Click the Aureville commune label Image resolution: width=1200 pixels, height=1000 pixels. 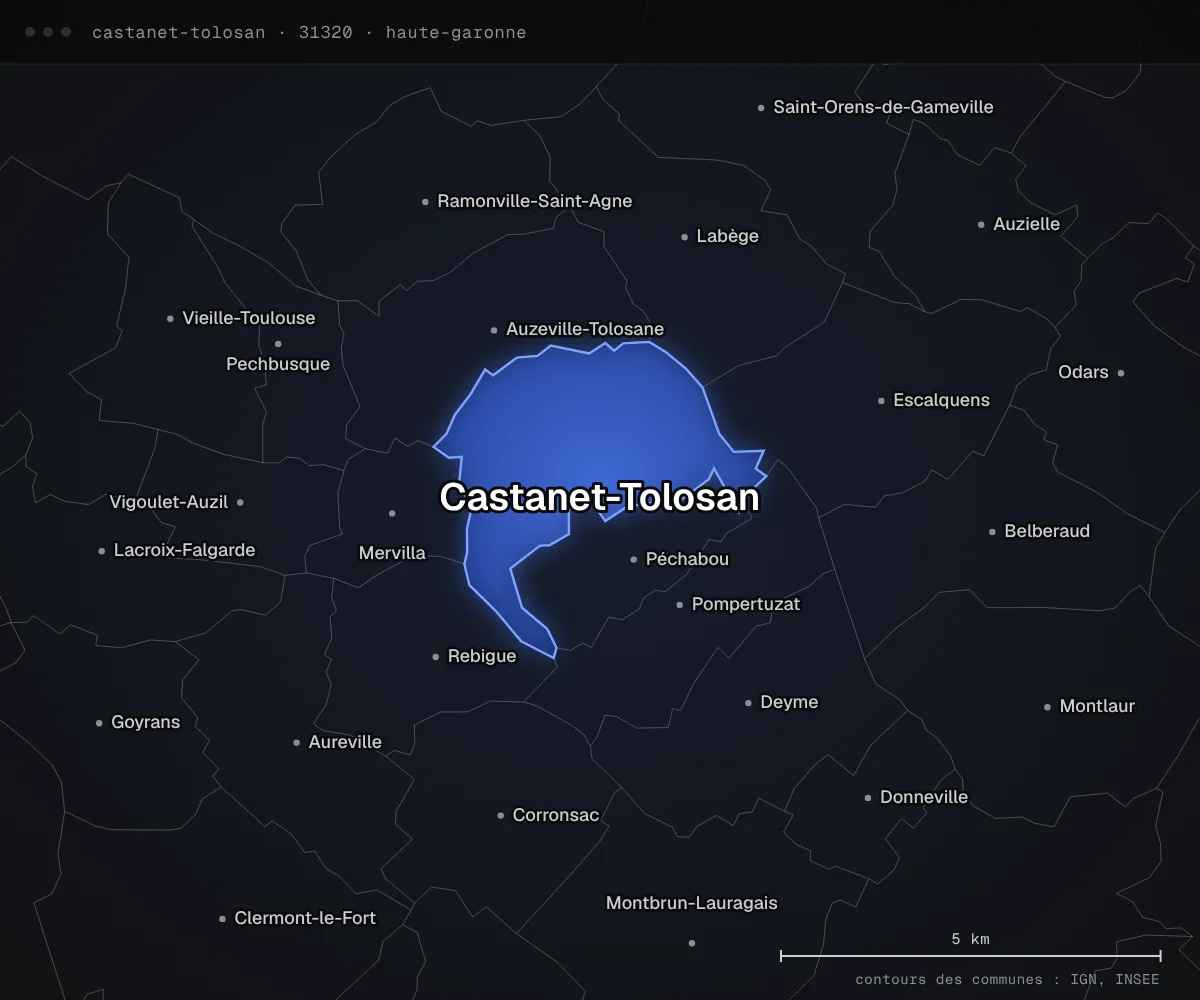[345, 742]
